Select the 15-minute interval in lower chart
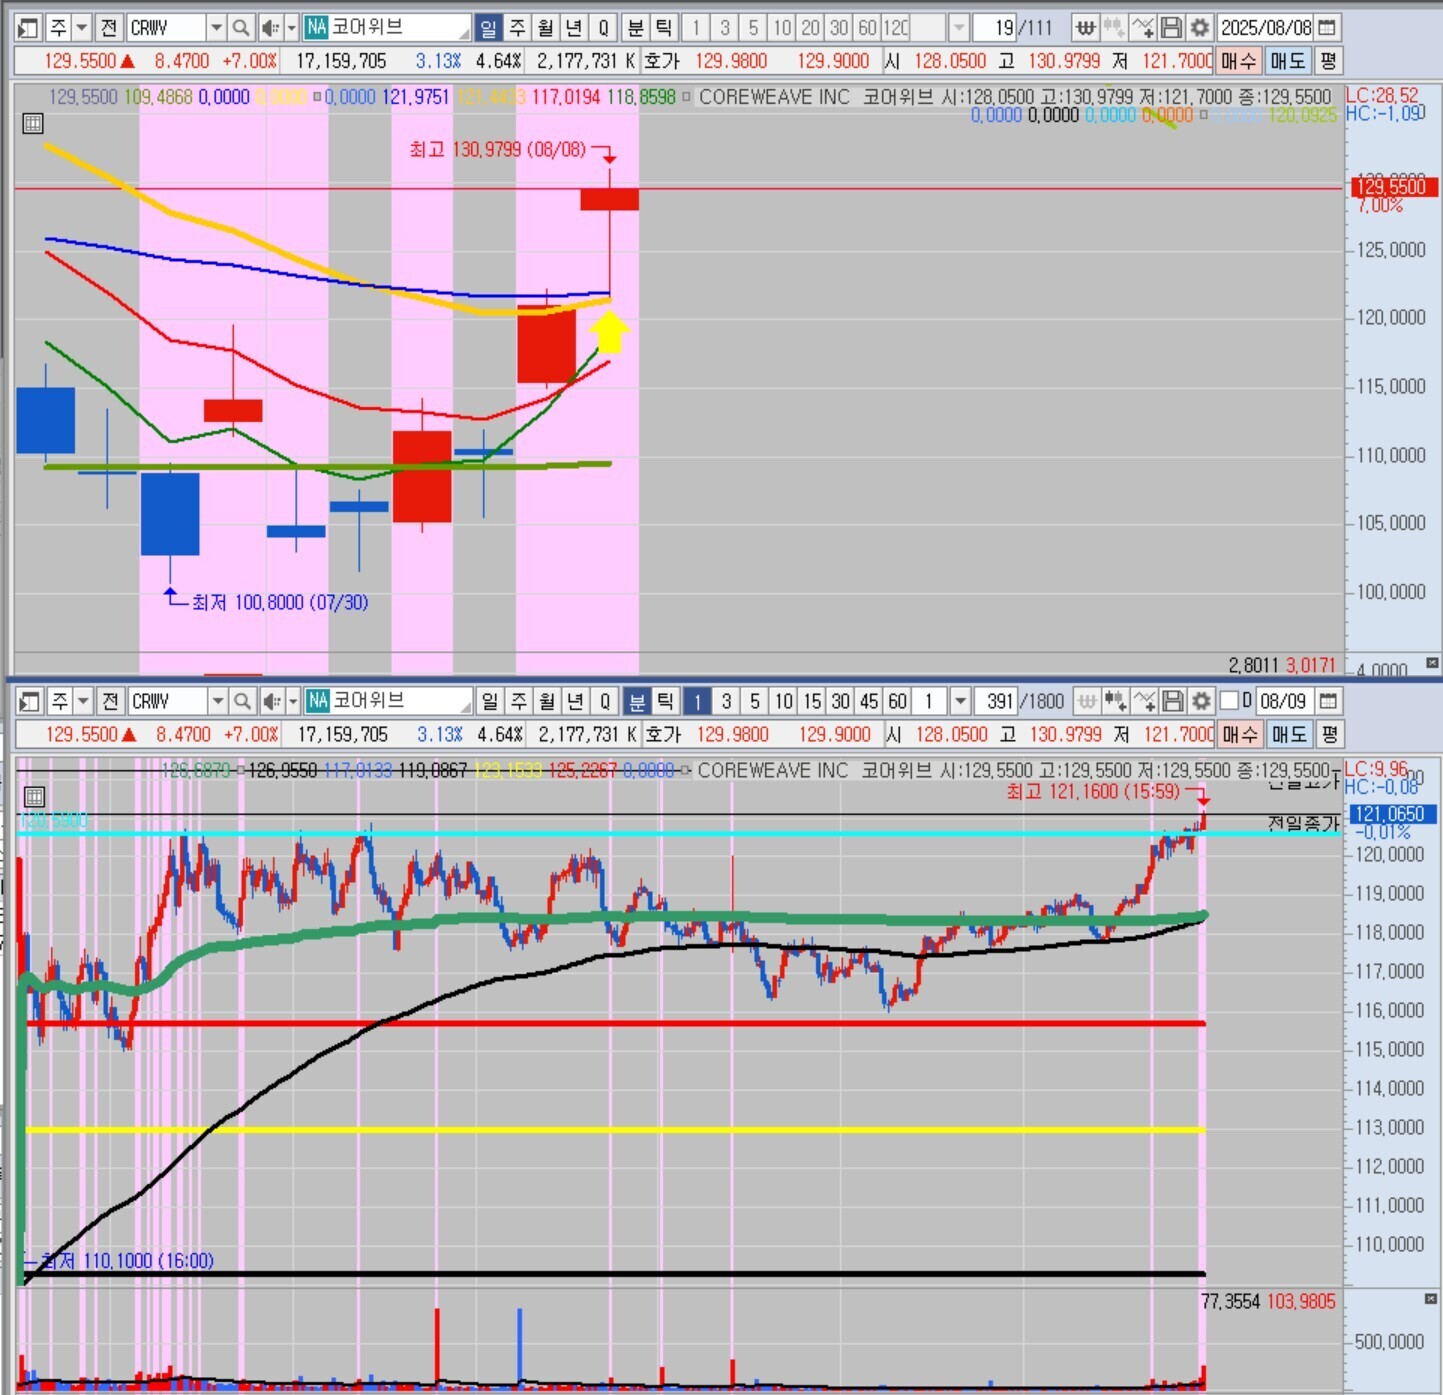Image resolution: width=1443 pixels, height=1395 pixels. click(x=812, y=701)
